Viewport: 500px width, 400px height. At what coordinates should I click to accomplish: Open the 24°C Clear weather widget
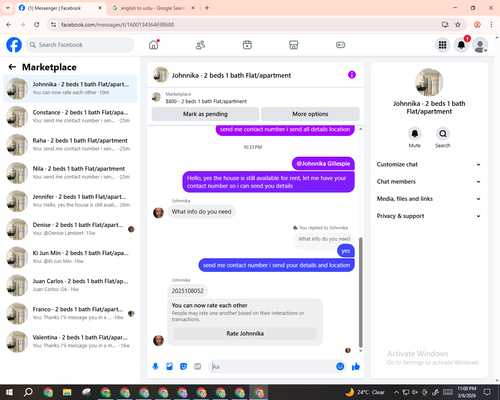point(365,392)
